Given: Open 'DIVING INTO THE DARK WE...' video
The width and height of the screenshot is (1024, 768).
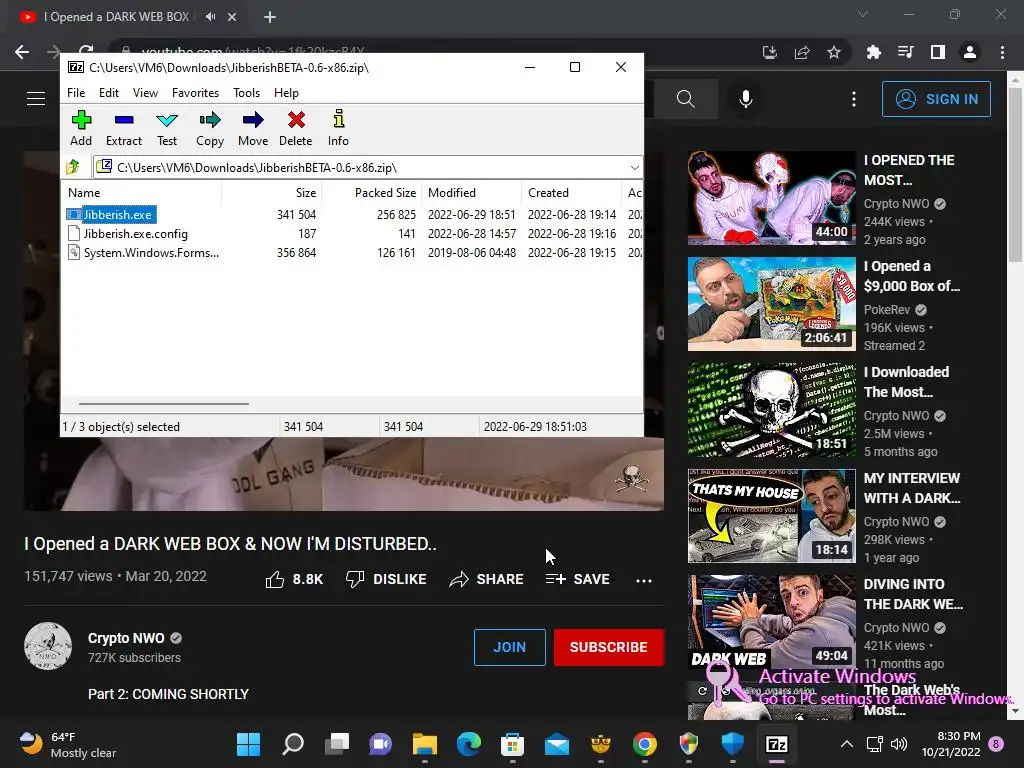Looking at the screenshot, I should pyautogui.click(x=771, y=622).
